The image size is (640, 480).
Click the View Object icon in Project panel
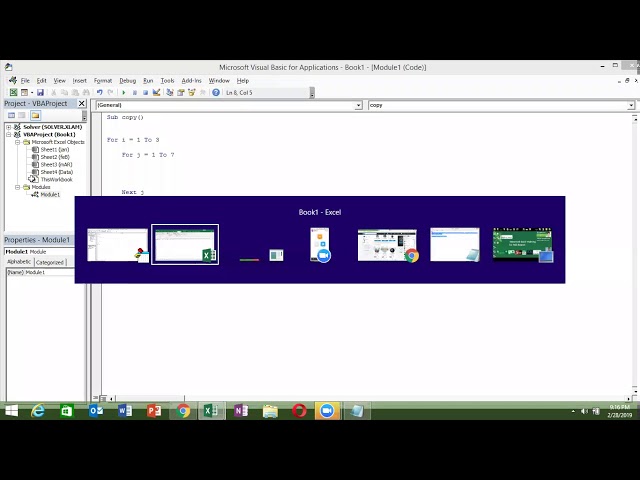pyautogui.click(x=22, y=116)
